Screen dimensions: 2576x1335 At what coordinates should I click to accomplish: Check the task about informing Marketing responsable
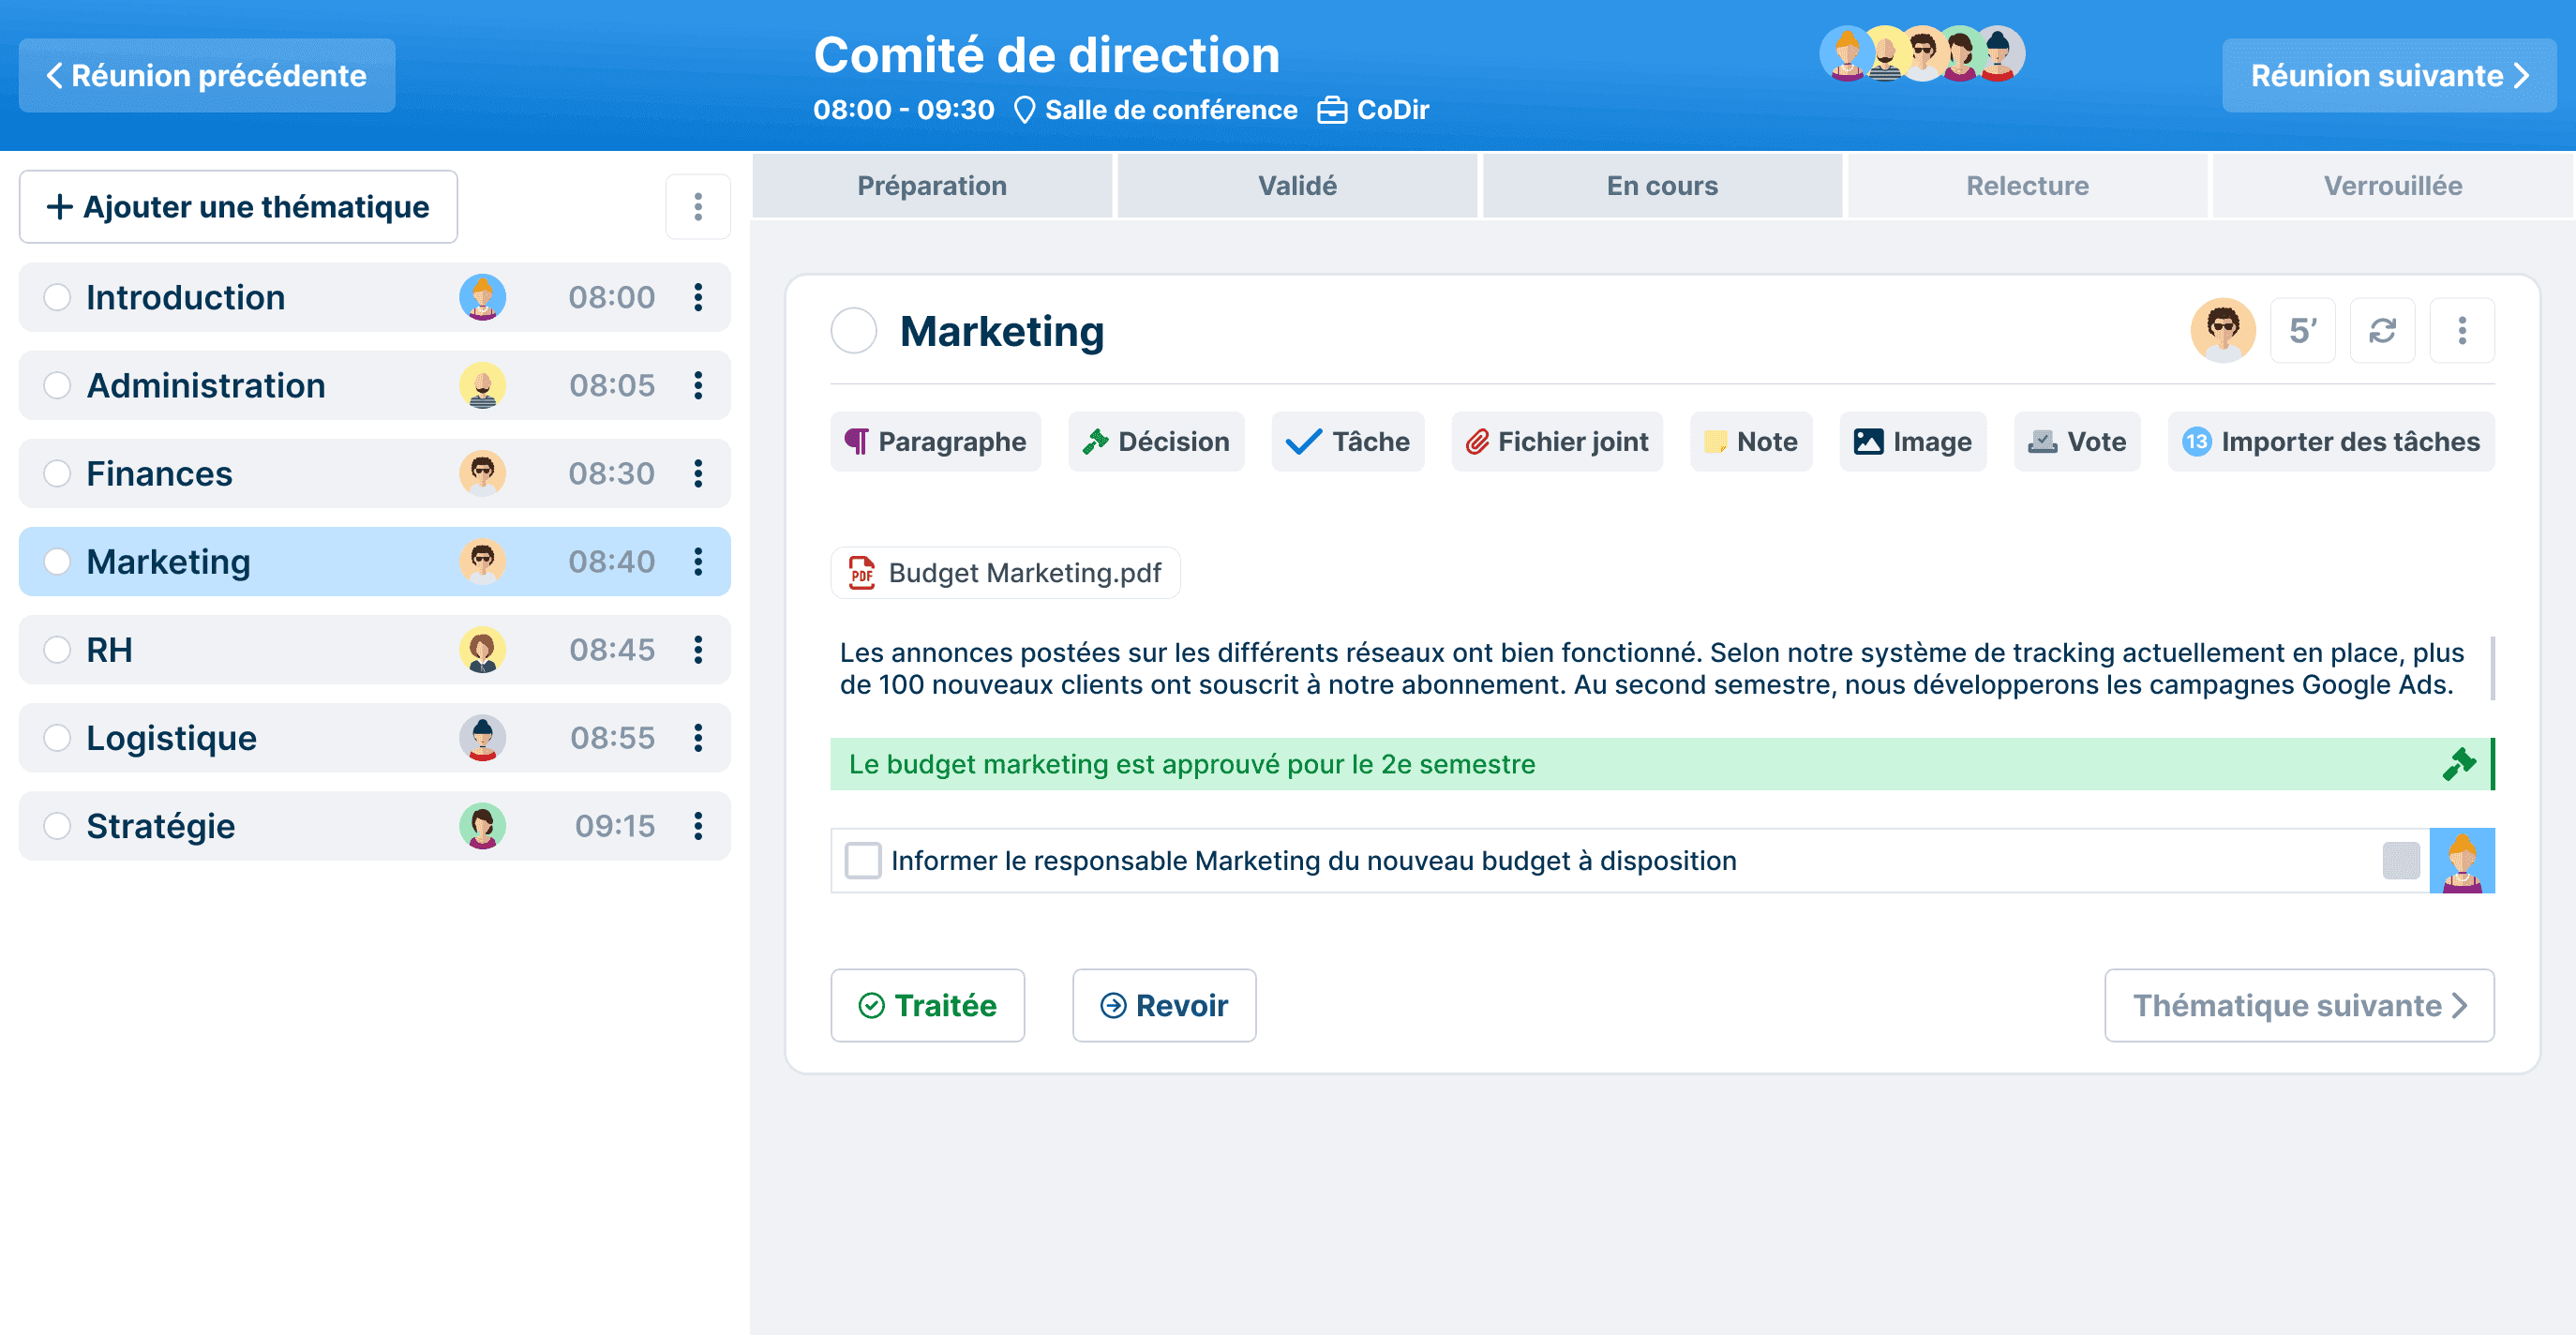[862, 860]
